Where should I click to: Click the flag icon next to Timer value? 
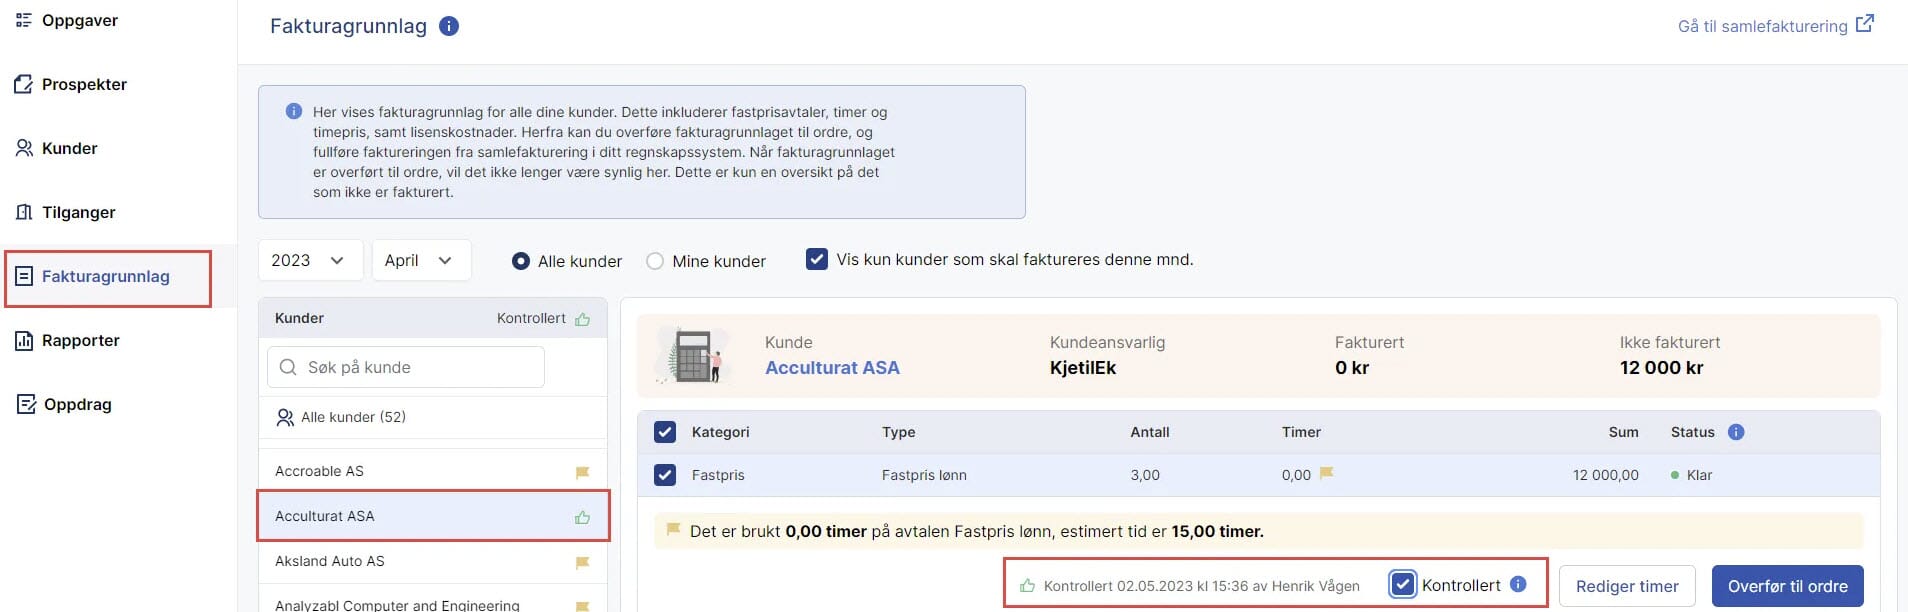[x=1326, y=474]
